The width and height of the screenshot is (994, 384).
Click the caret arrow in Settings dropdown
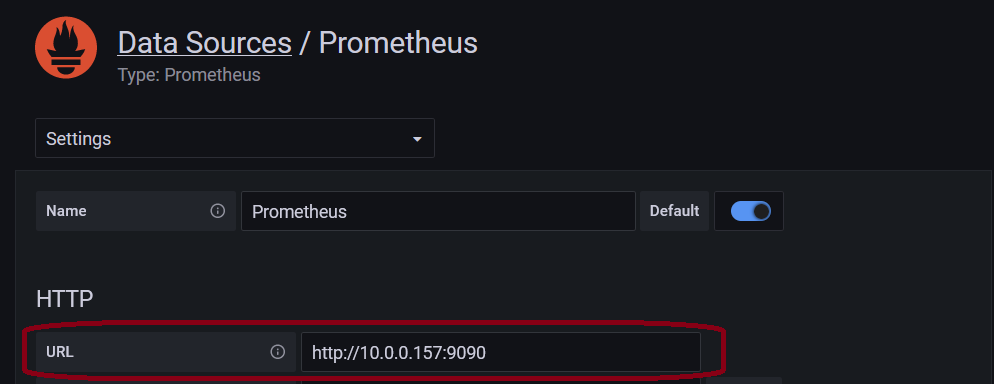click(x=417, y=139)
